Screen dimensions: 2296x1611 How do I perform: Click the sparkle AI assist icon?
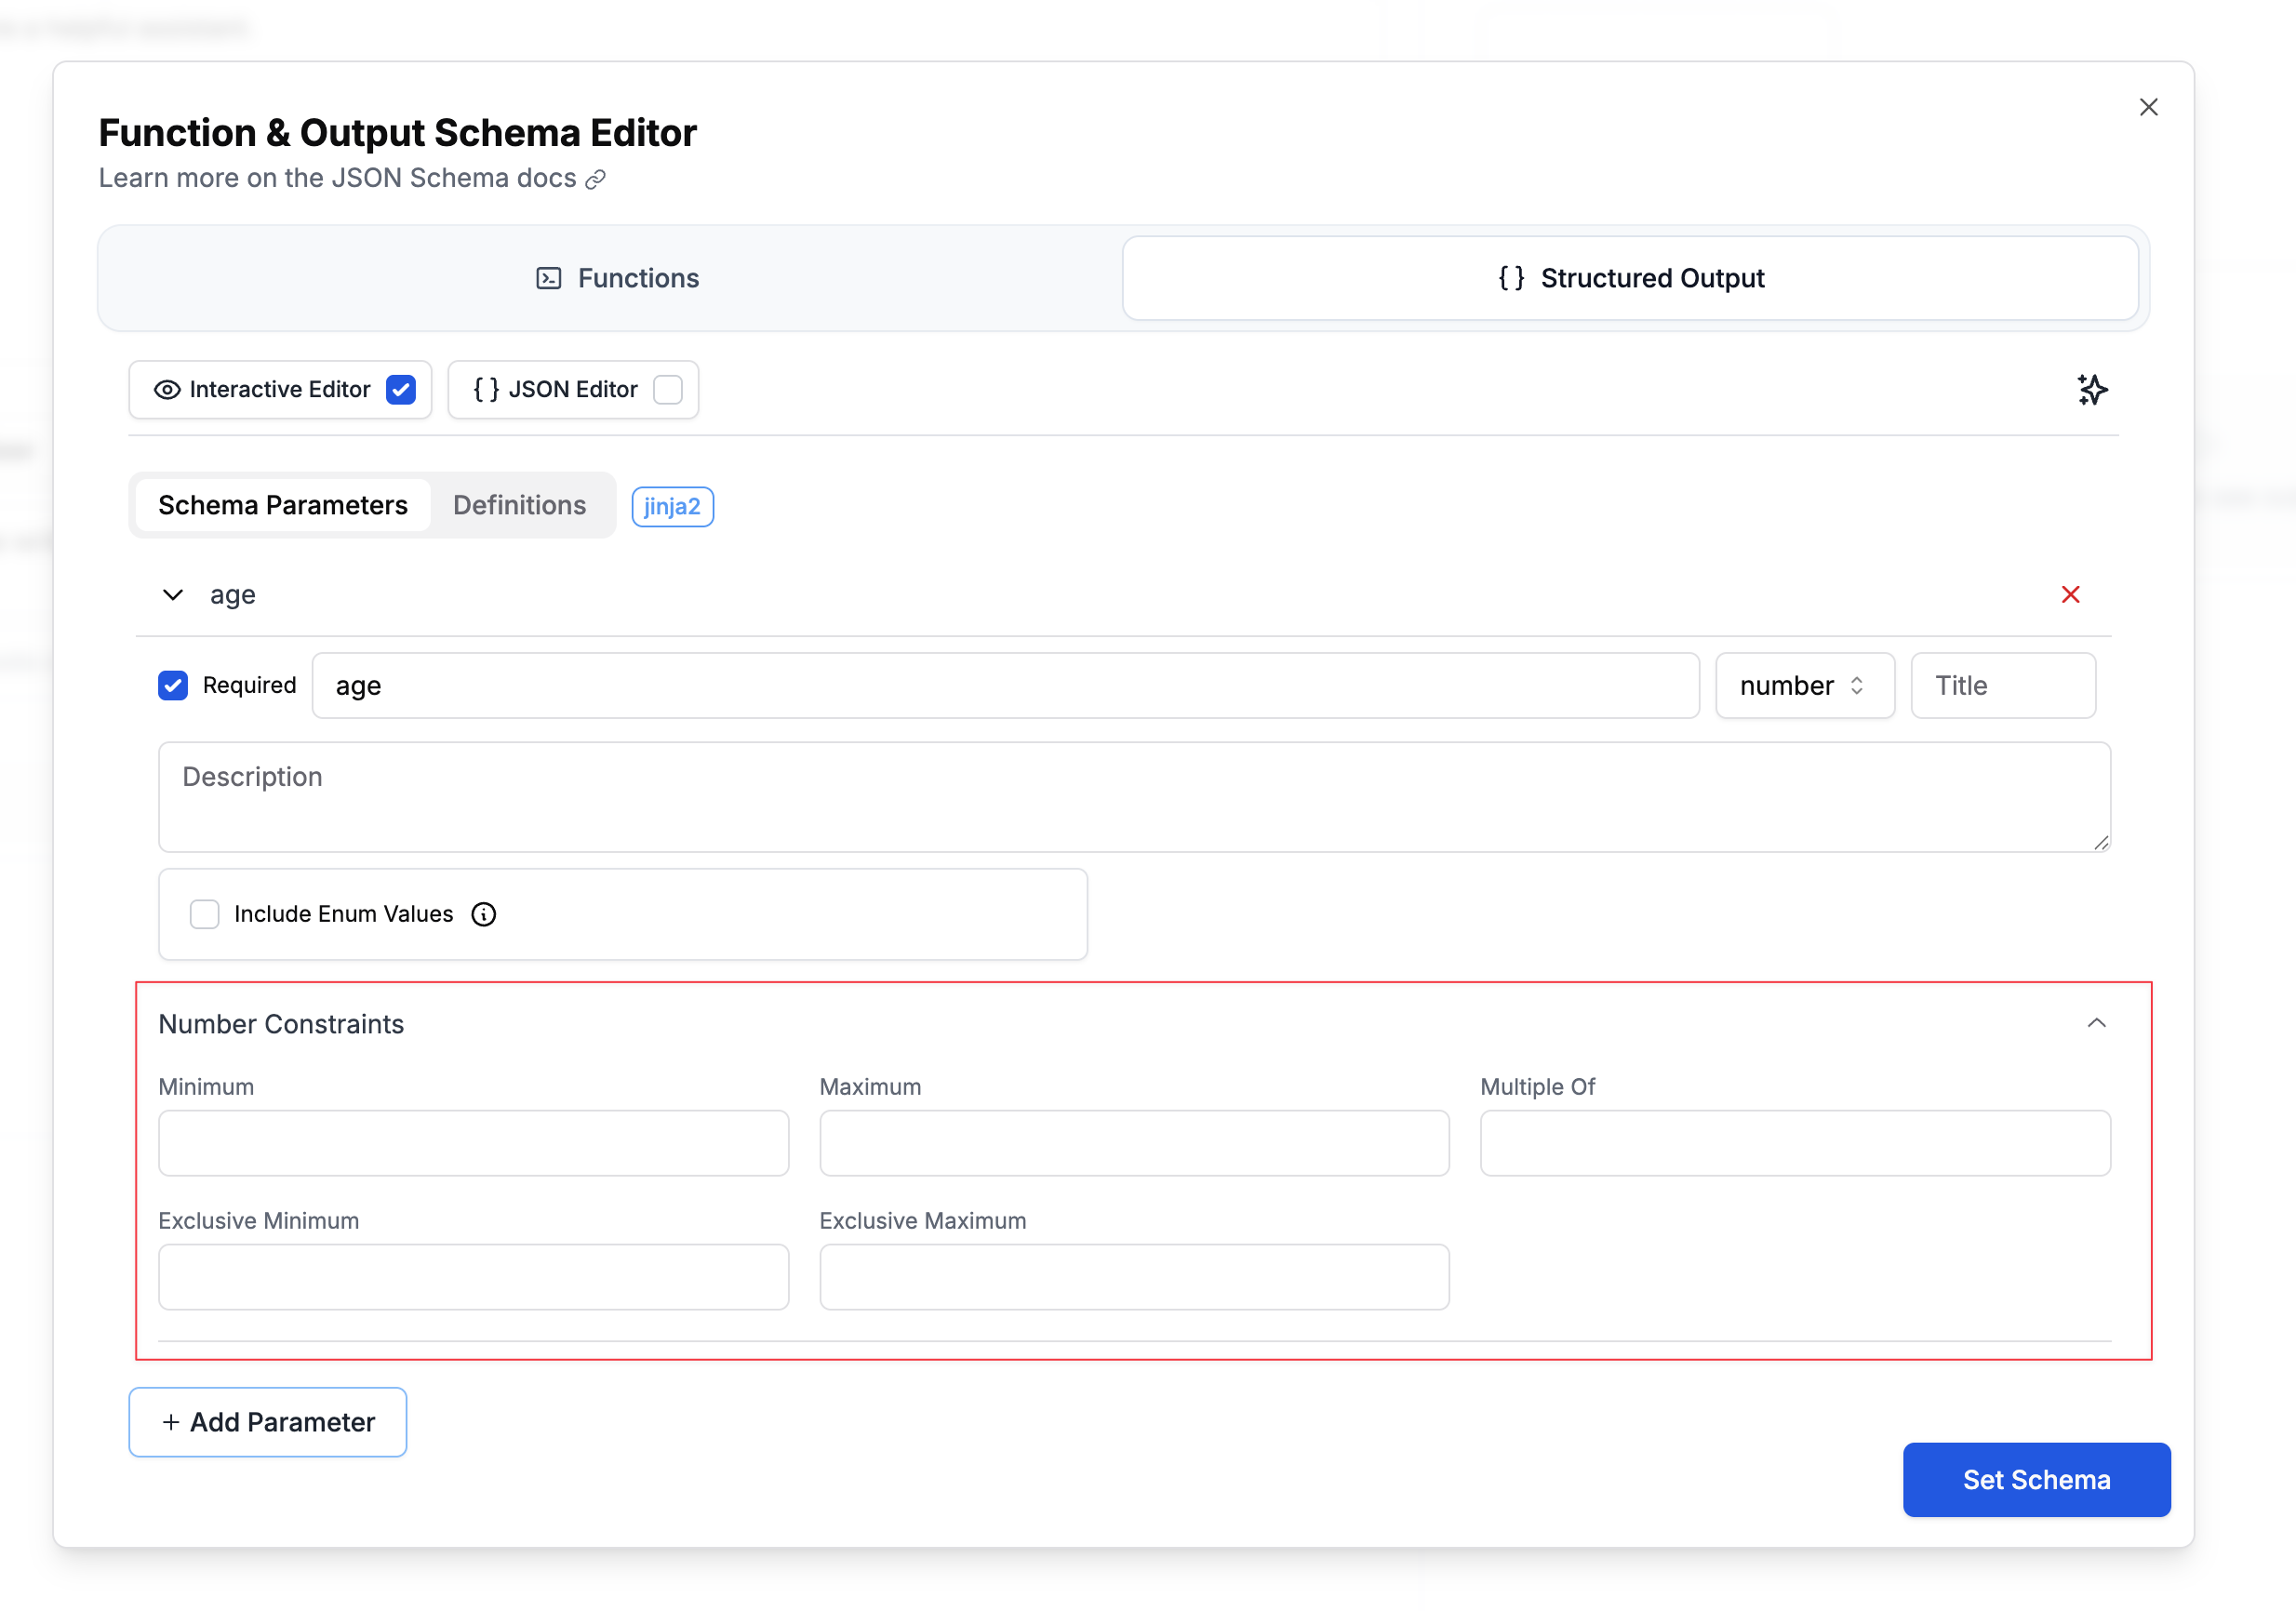pyautogui.click(x=2093, y=390)
